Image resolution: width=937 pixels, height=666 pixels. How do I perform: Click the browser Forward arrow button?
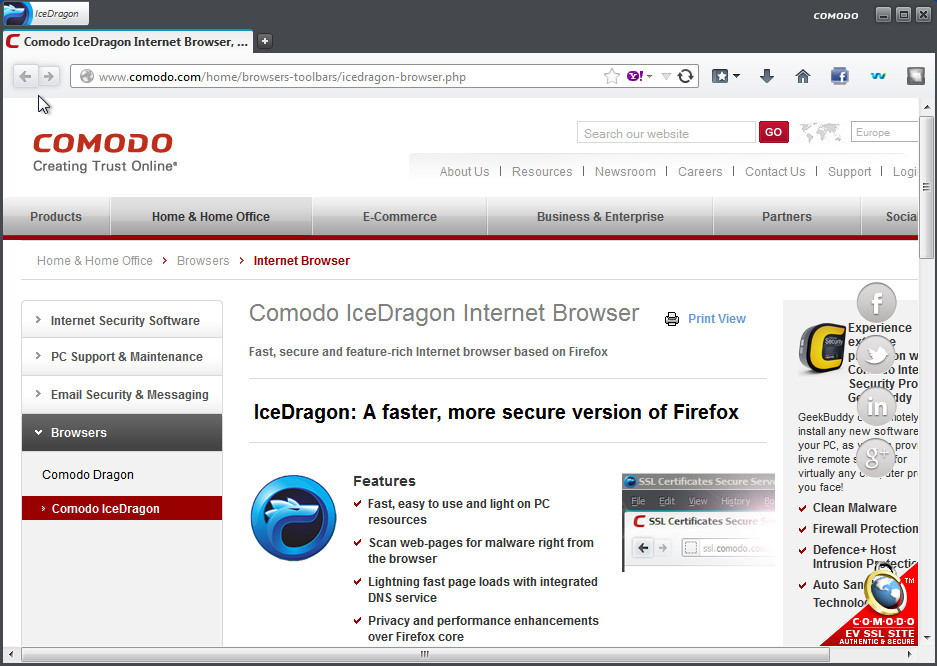[49, 76]
